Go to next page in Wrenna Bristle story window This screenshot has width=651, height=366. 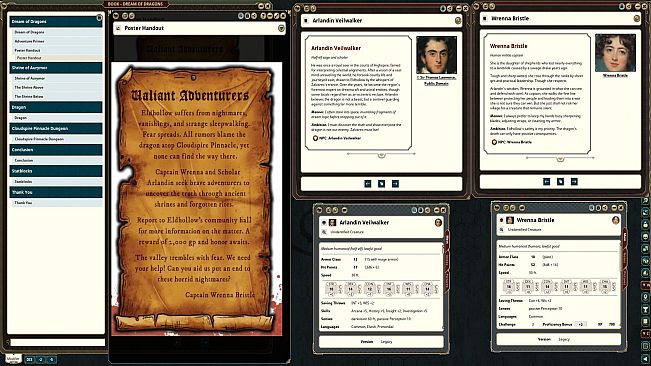[574, 182]
